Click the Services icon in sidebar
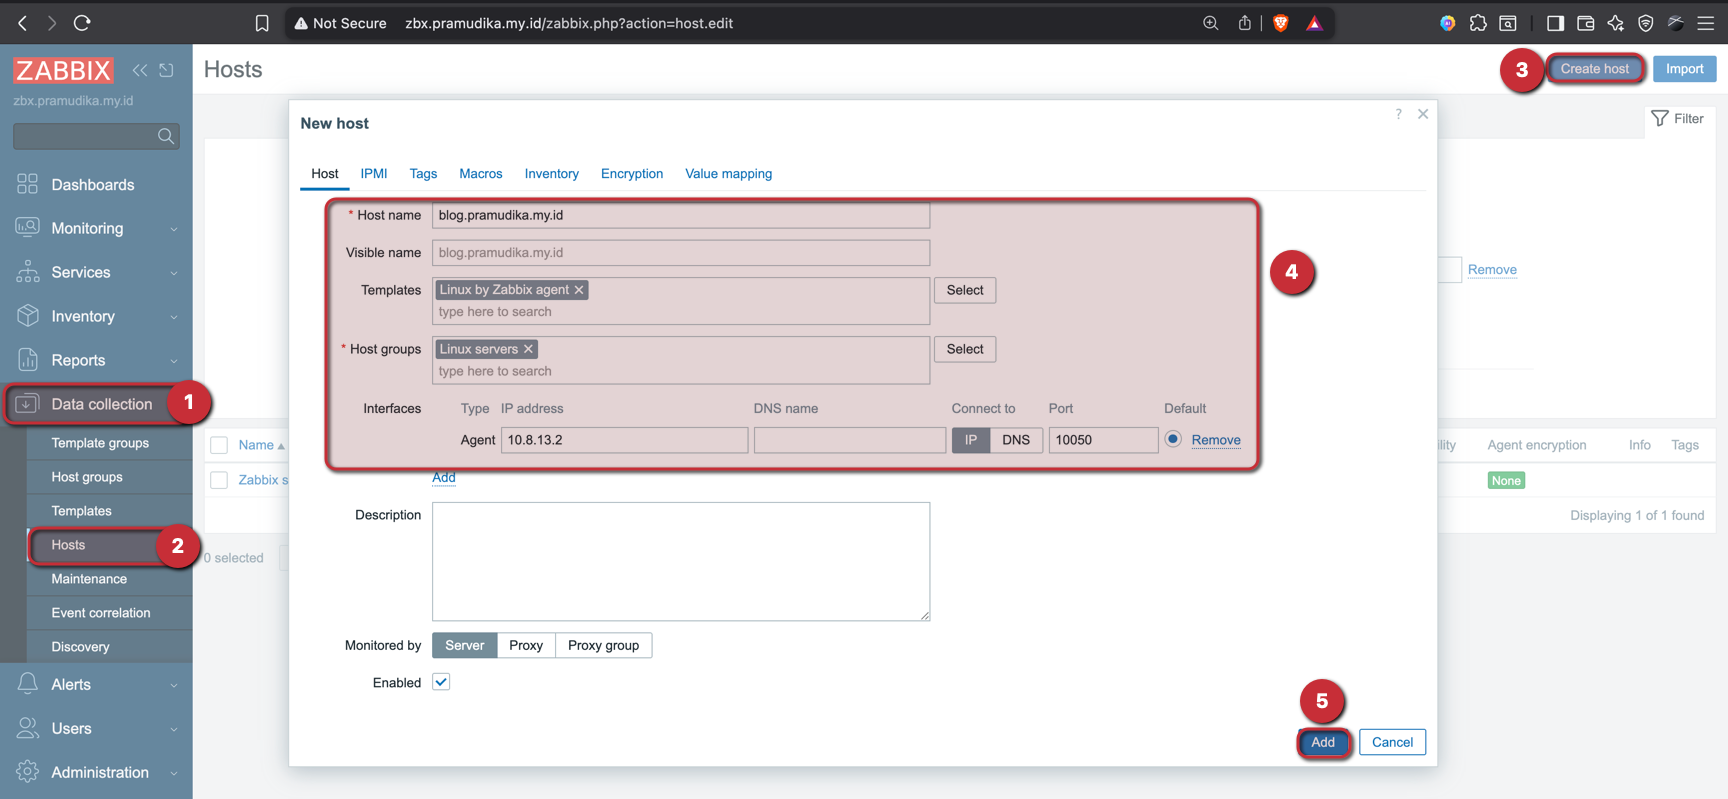Screen dimensions: 1728x799 point(27,272)
